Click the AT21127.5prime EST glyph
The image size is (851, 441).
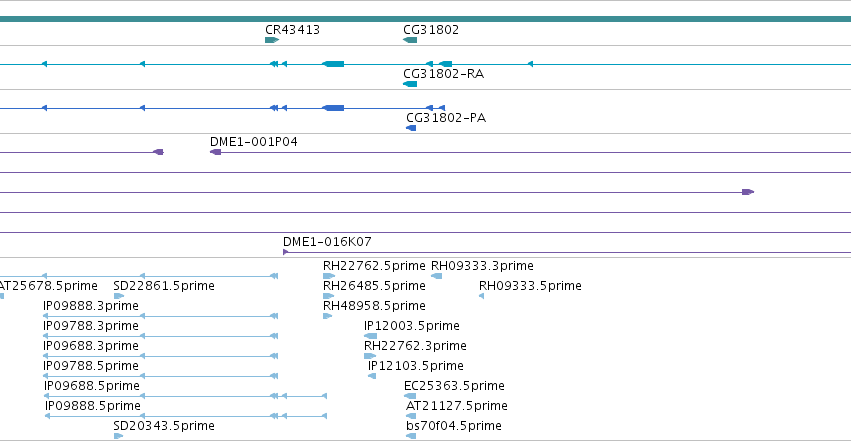[x=411, y=417]
